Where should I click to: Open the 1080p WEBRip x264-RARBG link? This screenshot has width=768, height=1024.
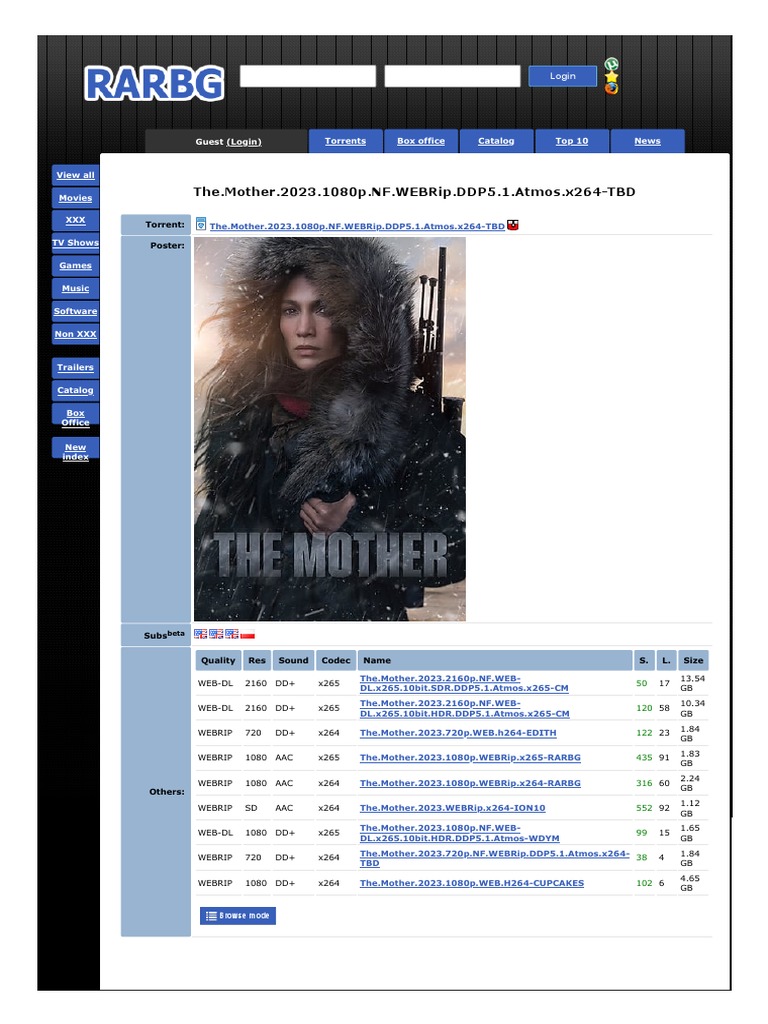pyautogui.click(x=470, y=783)
